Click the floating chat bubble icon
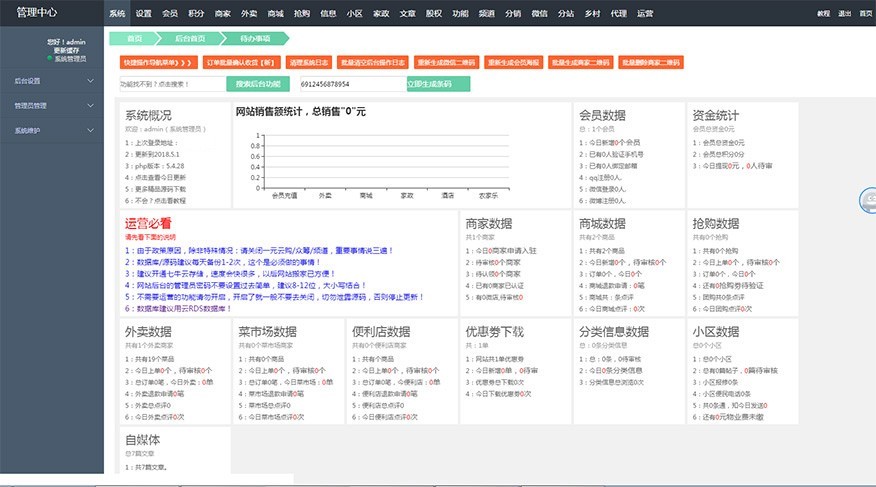This screenshot has width=876, height=487. (x=868, y=200)
